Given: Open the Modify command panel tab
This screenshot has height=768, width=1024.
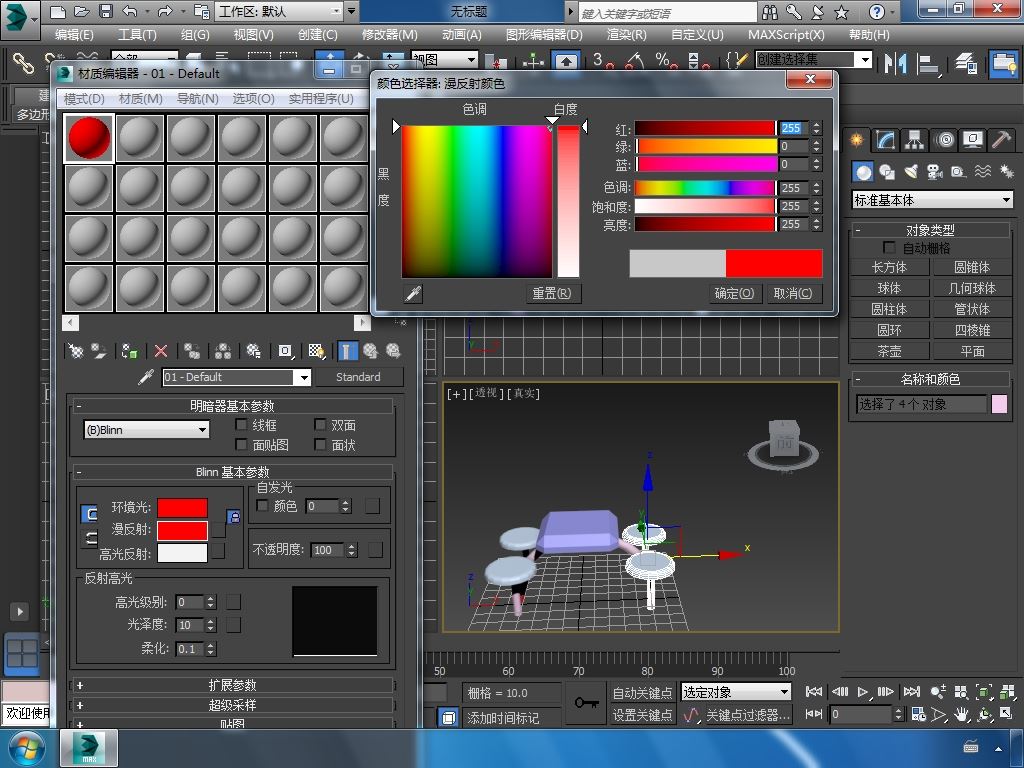Looking at the screenshot, I should 885,140.
